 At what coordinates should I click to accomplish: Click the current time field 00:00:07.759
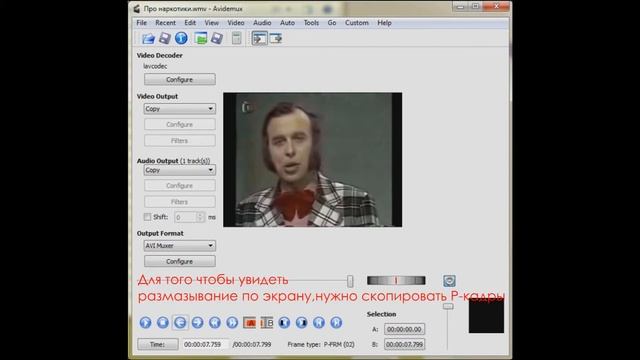coord(205,344)
